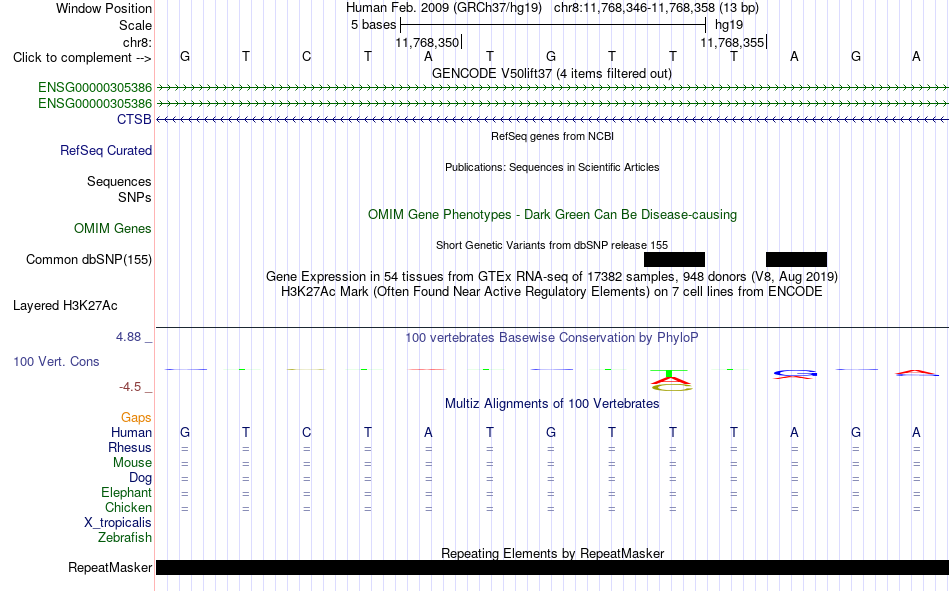This screenshot has height=591, width=950.
Task: Open the RefSeq Curated track label
Action: pyautogui.click(x=105, y=150)
